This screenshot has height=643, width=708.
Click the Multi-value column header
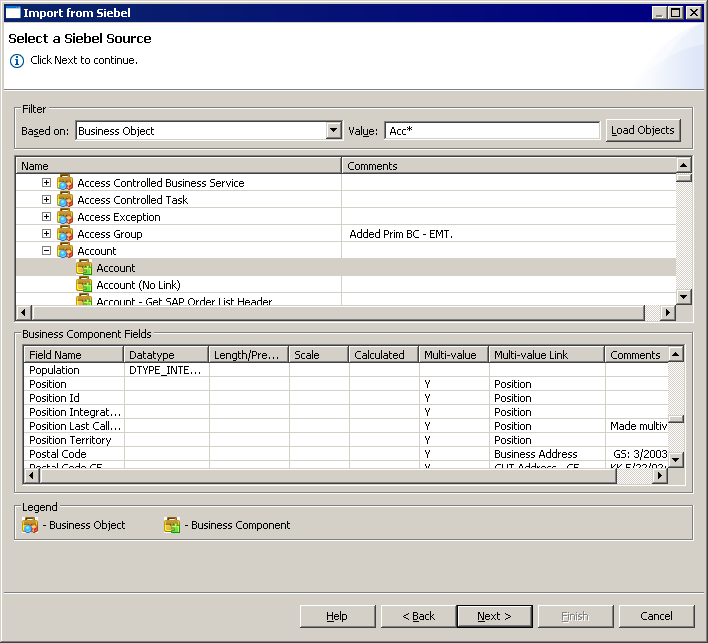[454, 355]
